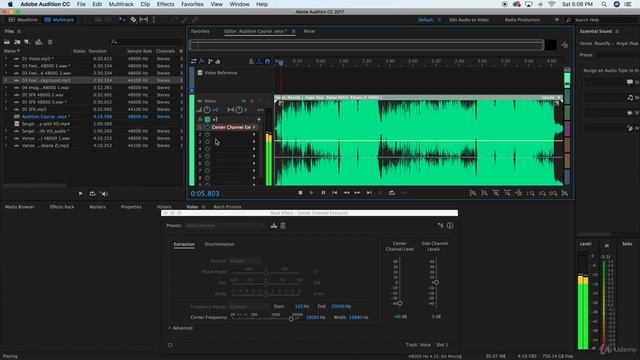Toggle power button of effect slot 2

pos(207,134)
